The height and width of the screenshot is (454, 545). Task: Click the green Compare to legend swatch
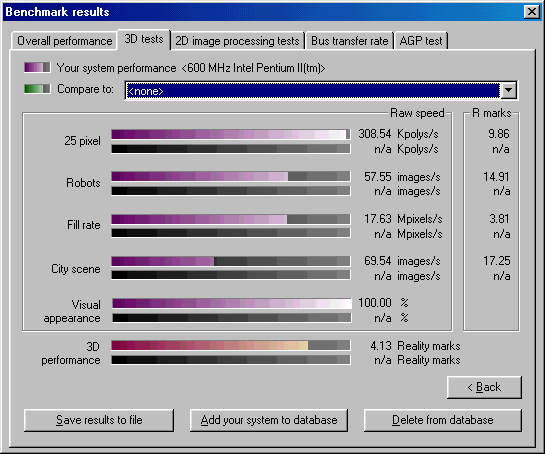pos(37,89)
